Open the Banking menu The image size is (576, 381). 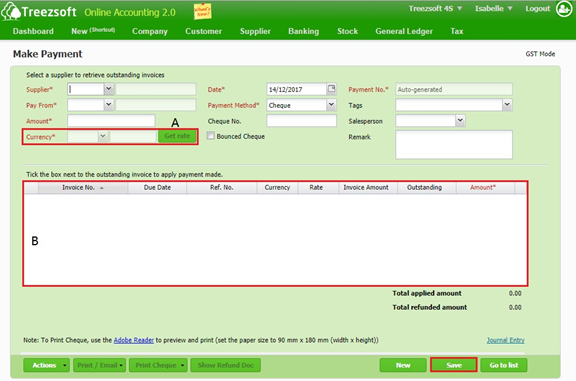click(303, 31)
